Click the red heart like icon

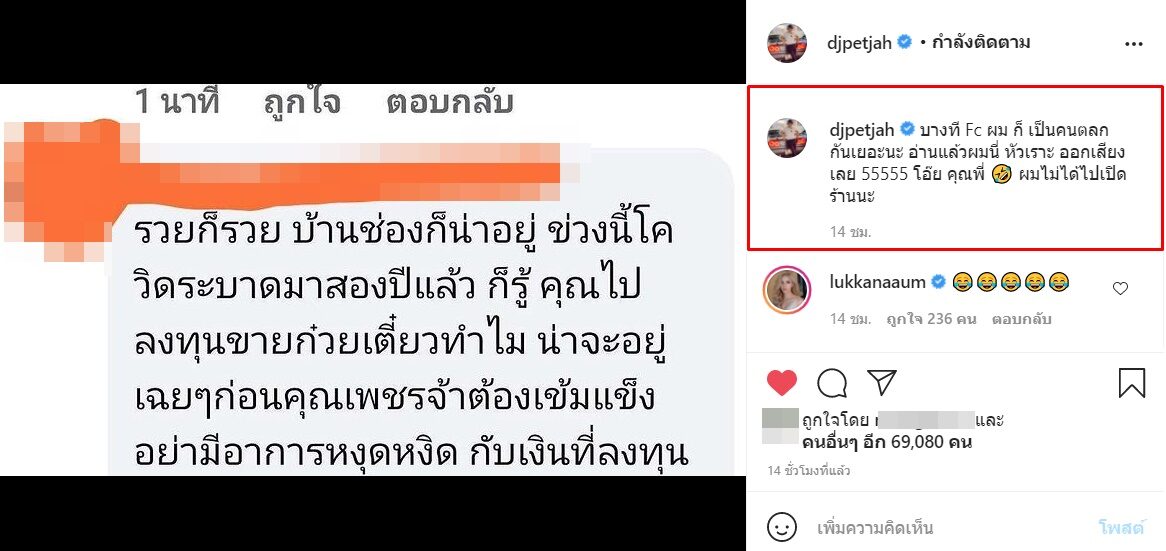pos(782,382)
